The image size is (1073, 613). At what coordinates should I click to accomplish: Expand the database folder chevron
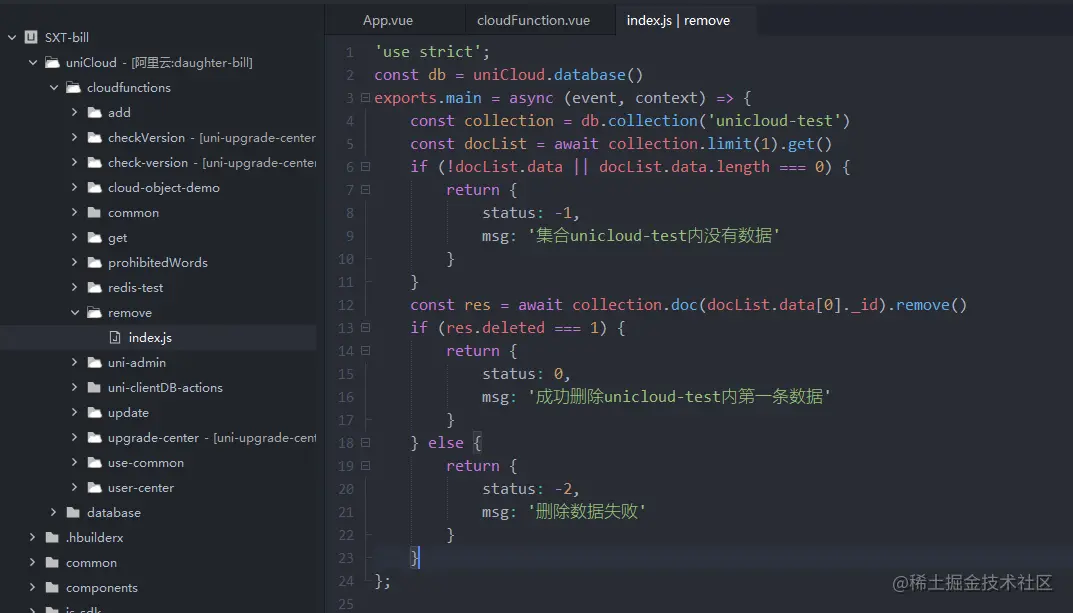tap(54, 512)
